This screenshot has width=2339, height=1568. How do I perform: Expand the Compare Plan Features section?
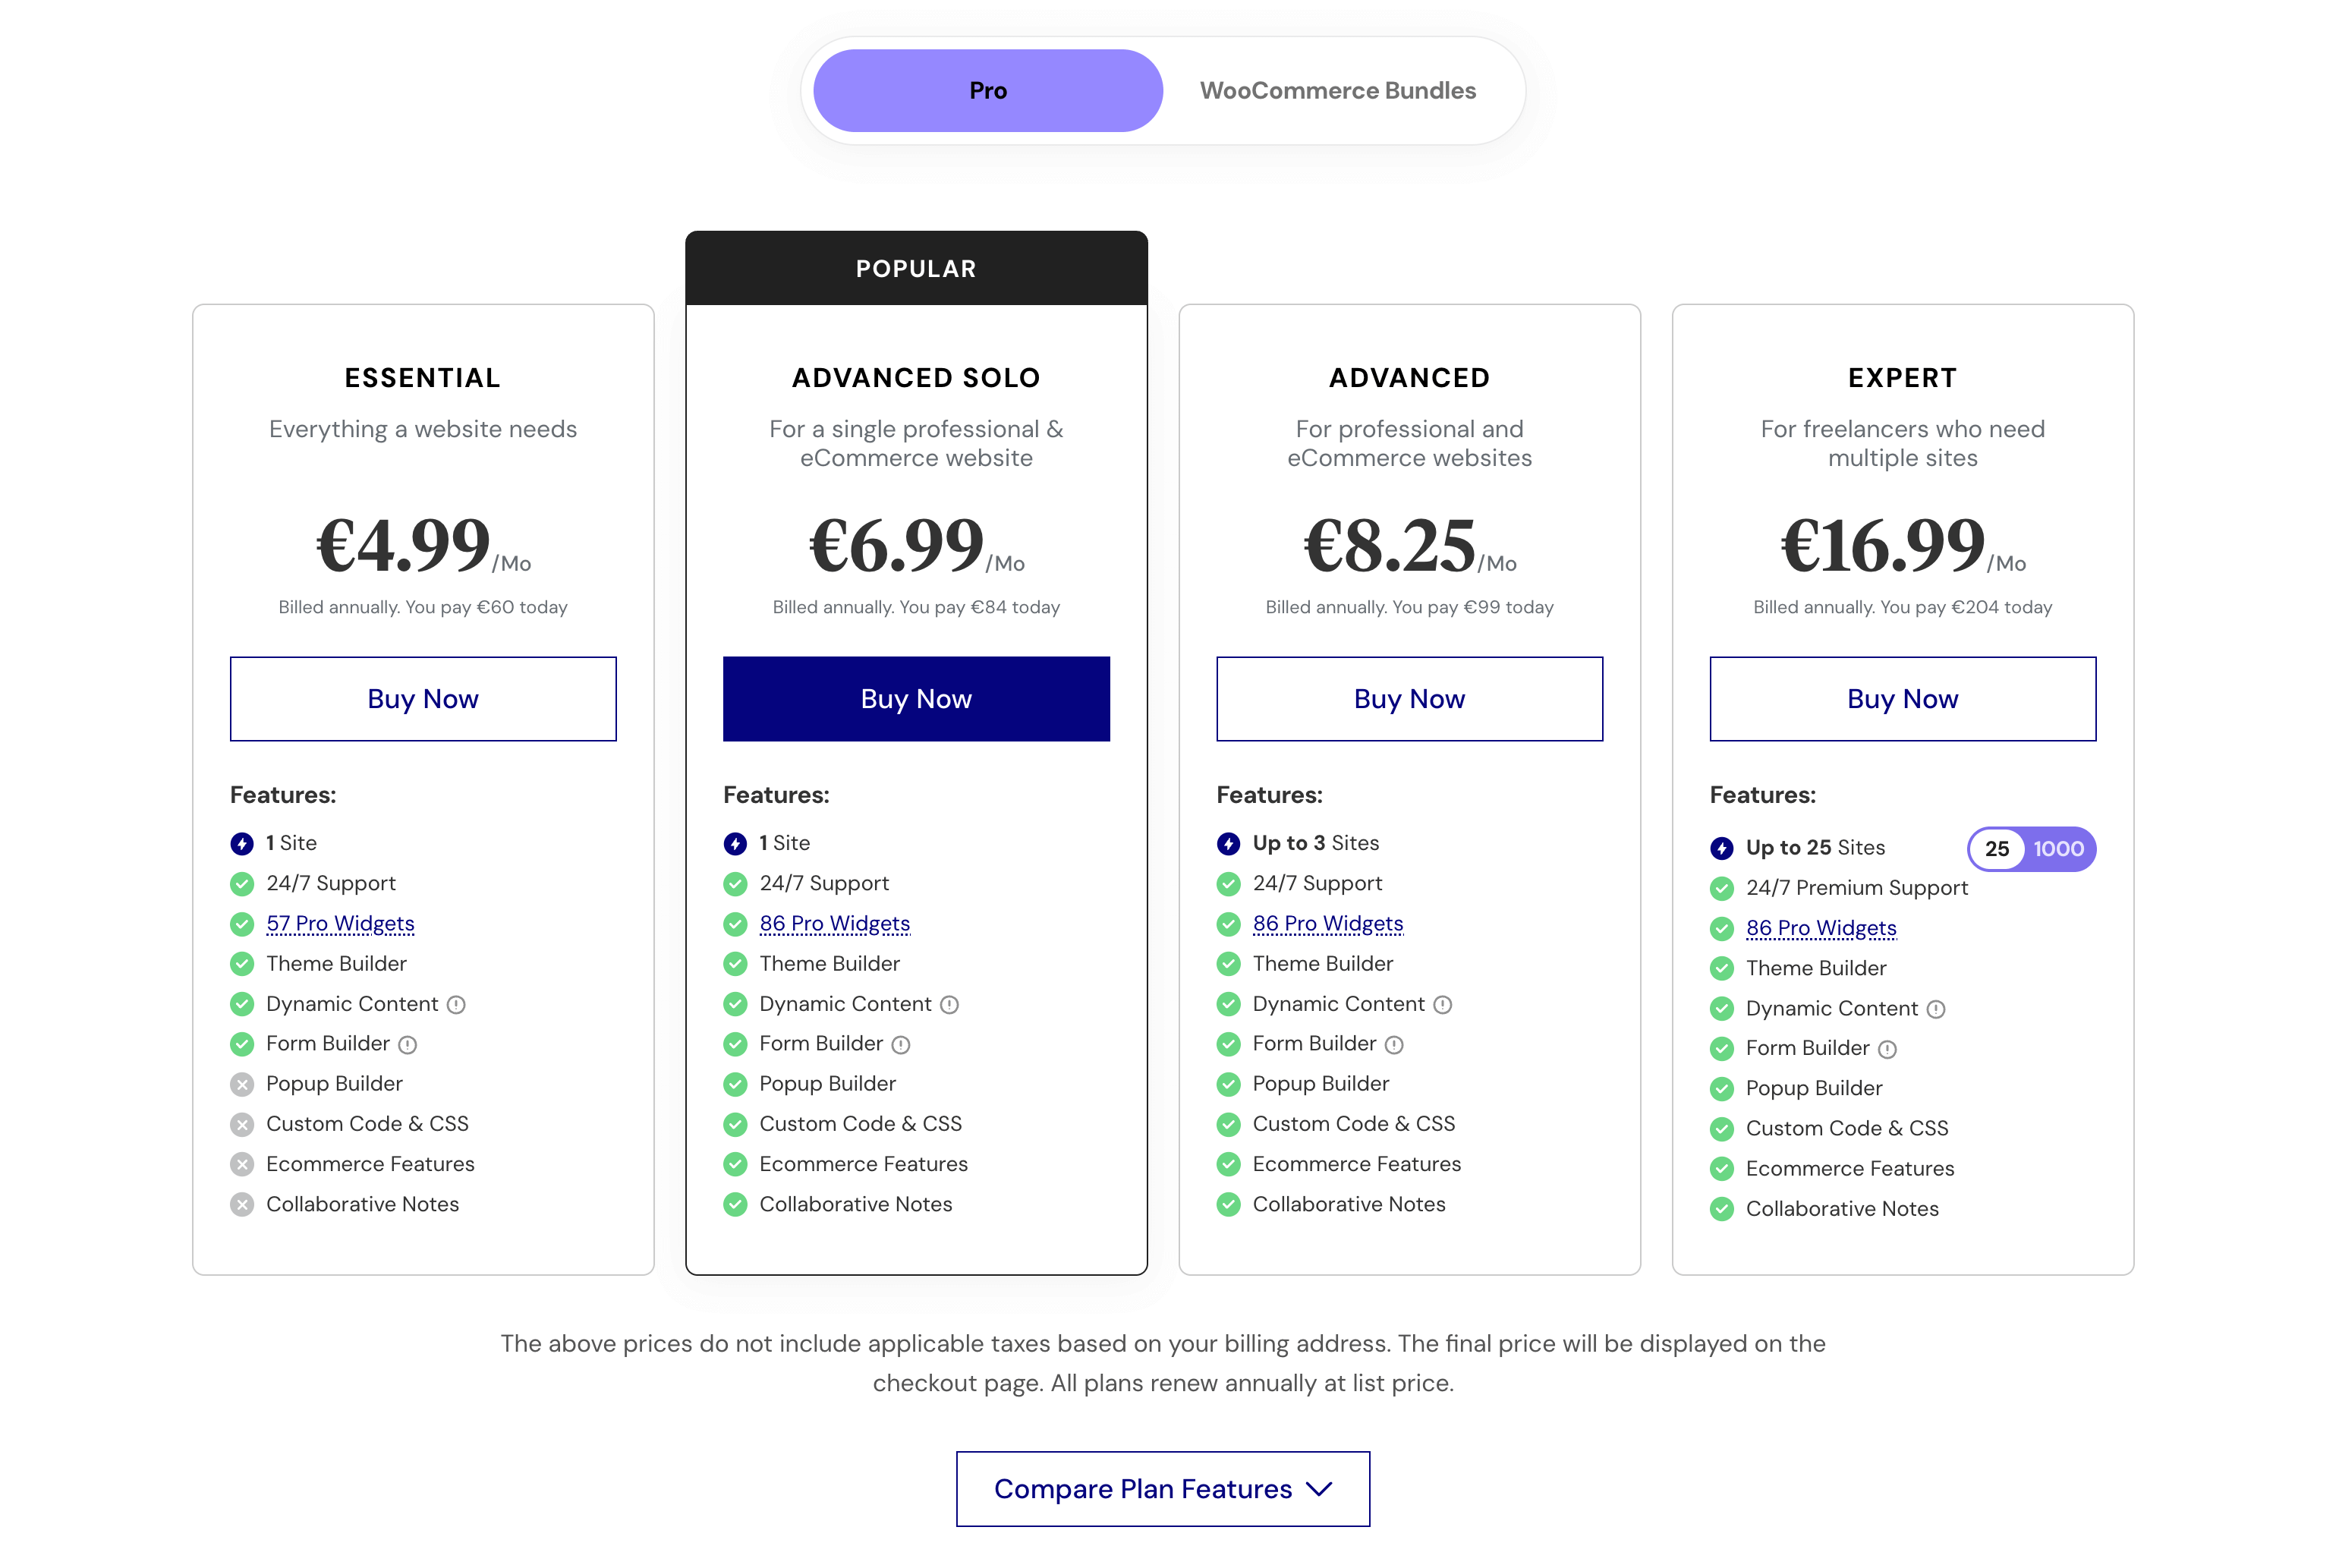pyautogui.click(x=1163, y=1489)
